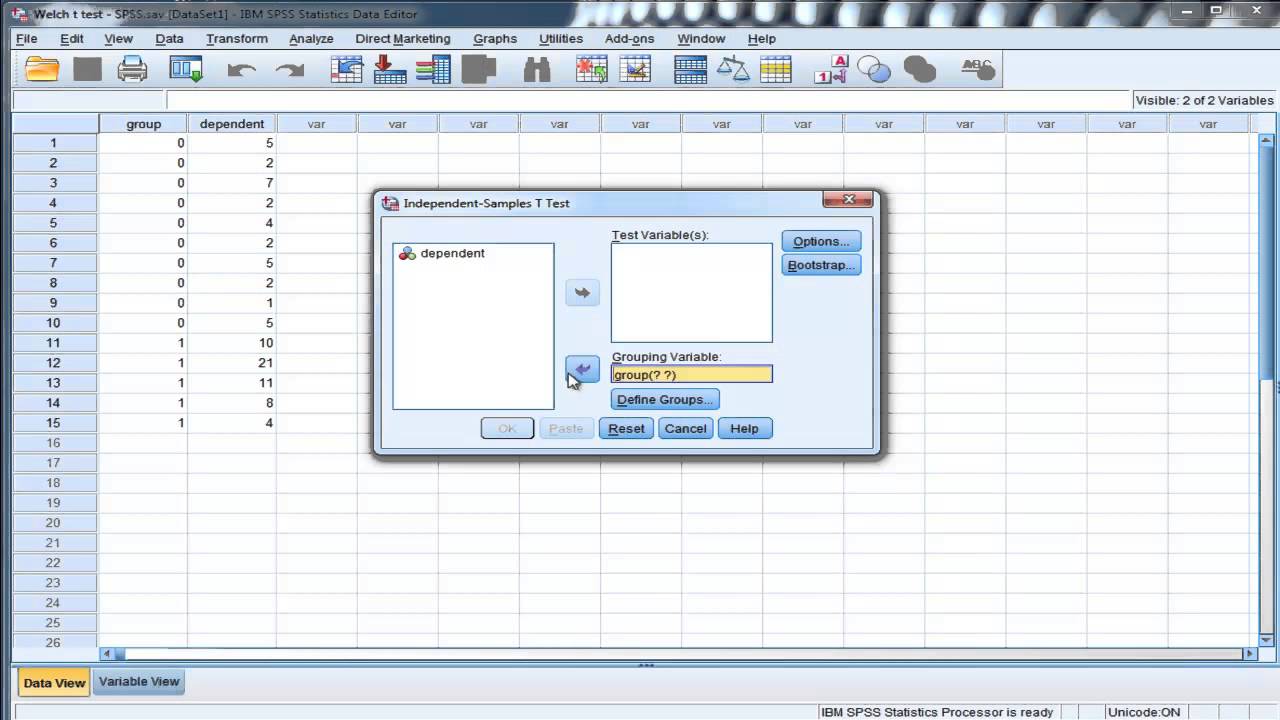Click Cancel in T Test dialog
The width and height of the screenshot is (1280, 720).
click(x=685, y=428)
